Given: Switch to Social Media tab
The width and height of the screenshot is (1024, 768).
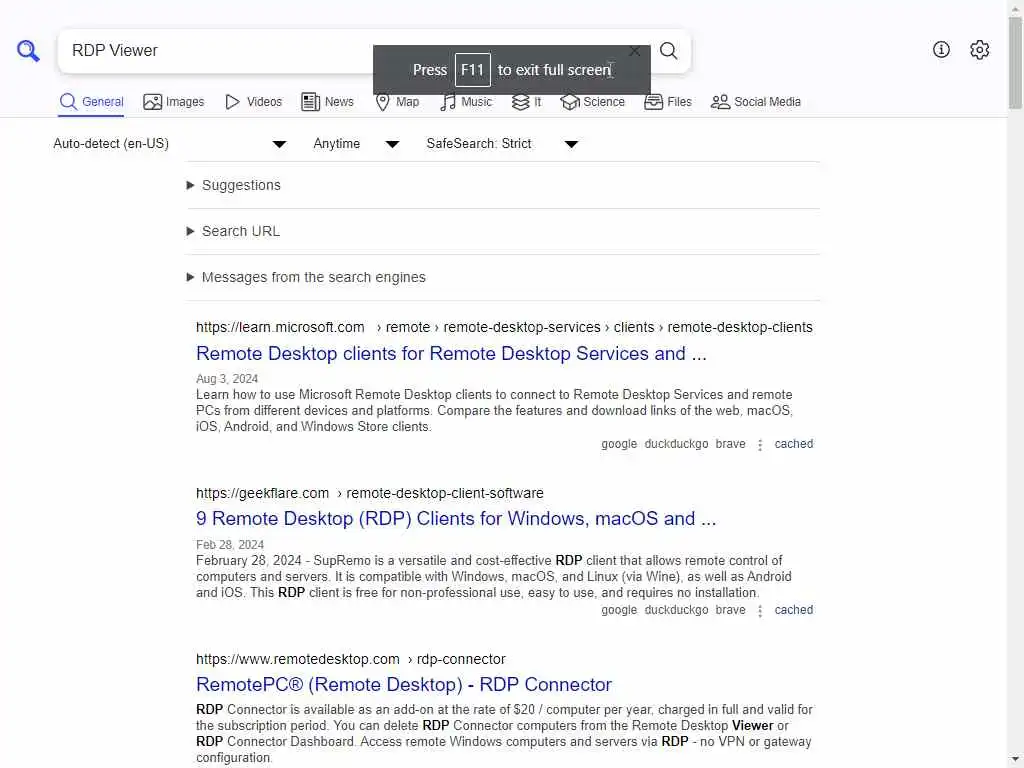Looking at the screenshot, I should coord(756,102).
